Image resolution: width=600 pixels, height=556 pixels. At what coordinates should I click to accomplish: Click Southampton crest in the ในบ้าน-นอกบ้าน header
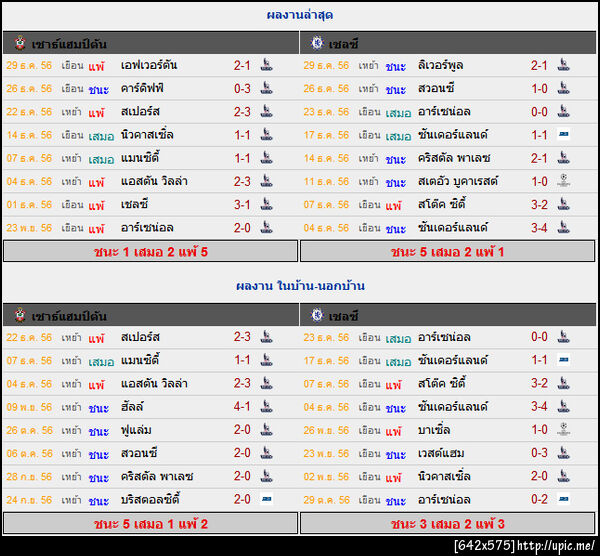point(20,315)
